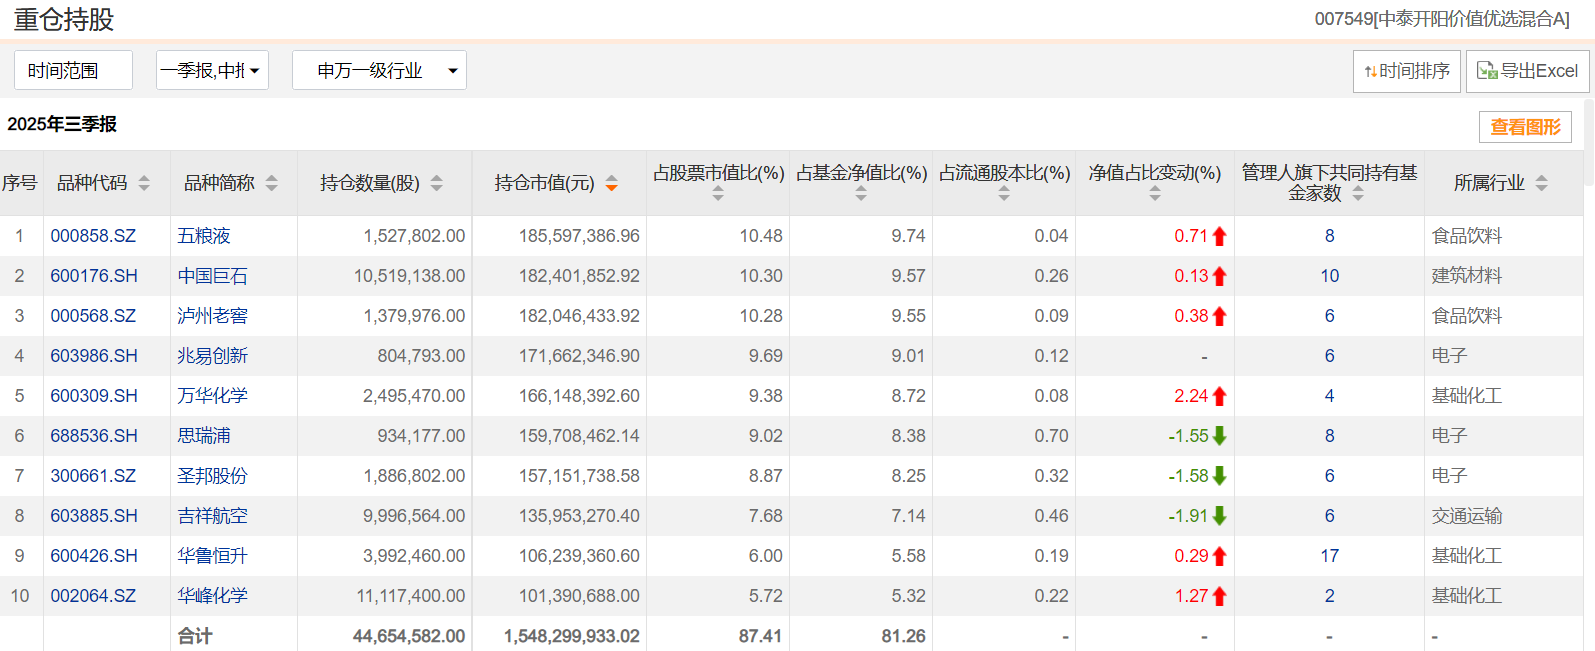Open stock code 603986.SH link
The width and height of the screenshot is (1595, 651).
pos(94,356)
